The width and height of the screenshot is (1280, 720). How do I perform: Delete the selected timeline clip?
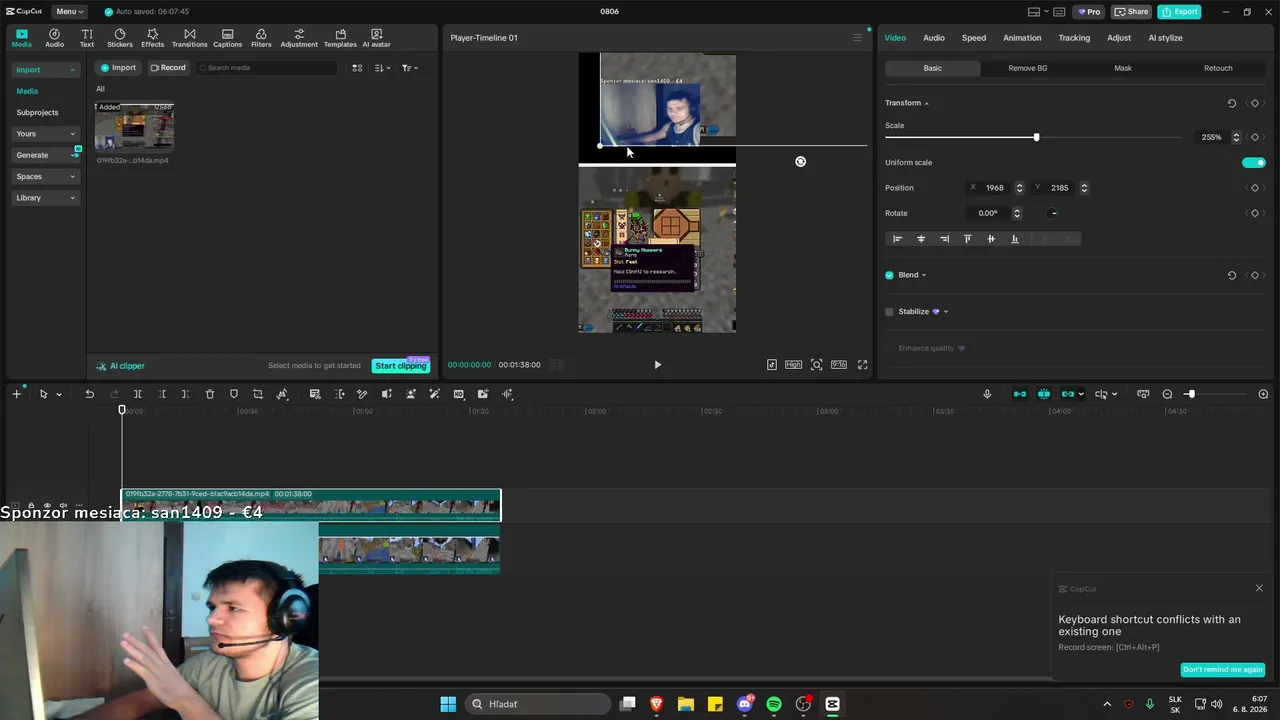coord(210,394)
